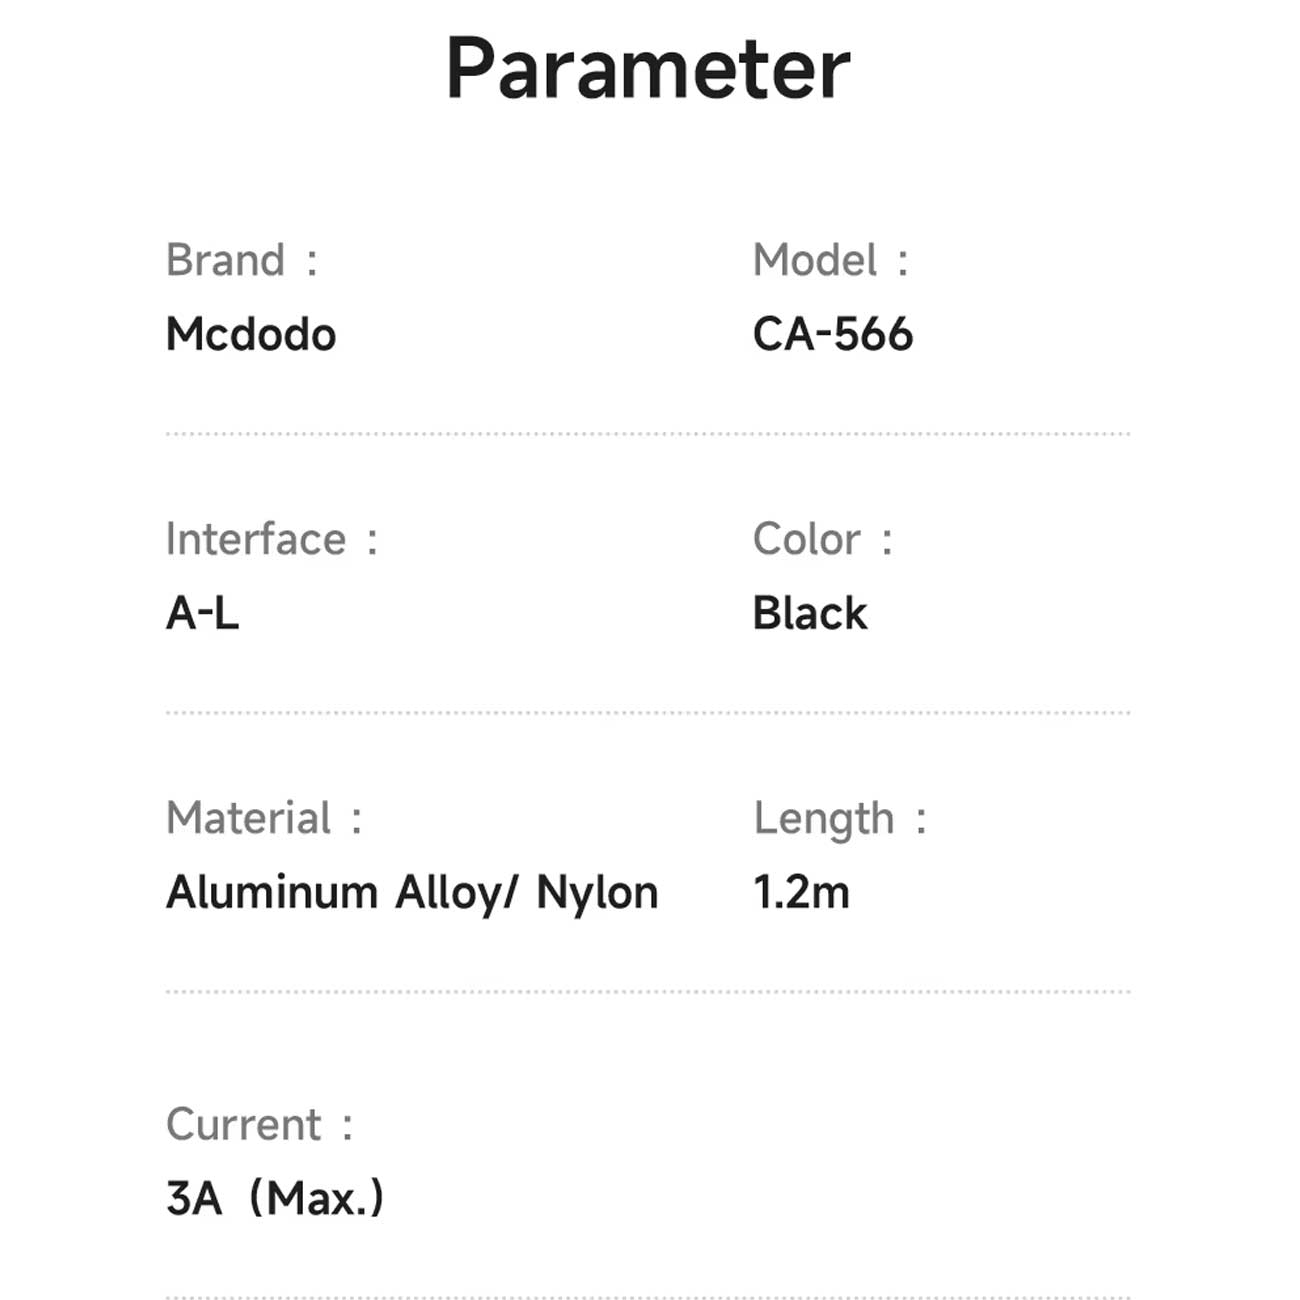Select the CA-566 model number
This screenshot has height=1300, width=1300.
[x=833, y=334]
